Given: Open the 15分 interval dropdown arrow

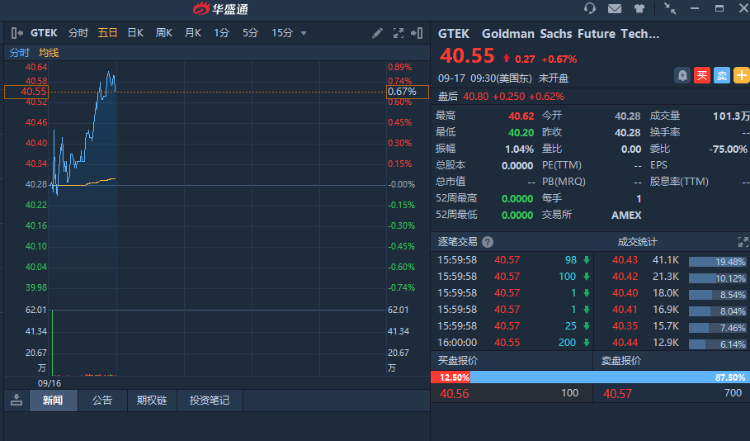Looking at the screenshot, I should 304,33.
